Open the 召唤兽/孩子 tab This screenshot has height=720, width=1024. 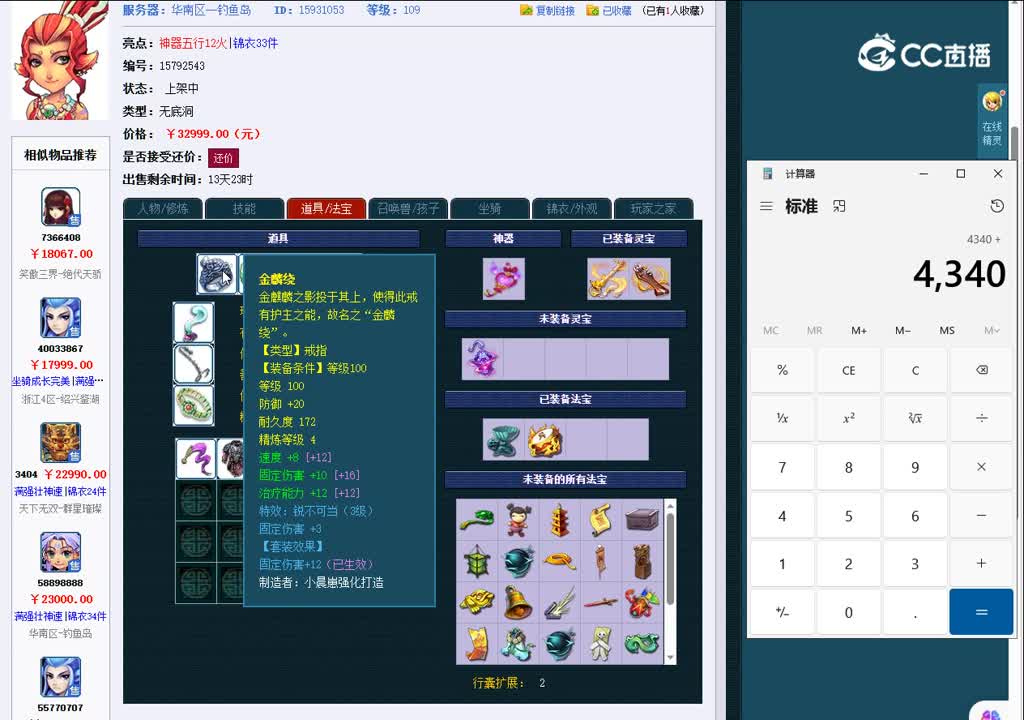pyautogui.click(x=408, y=208)
